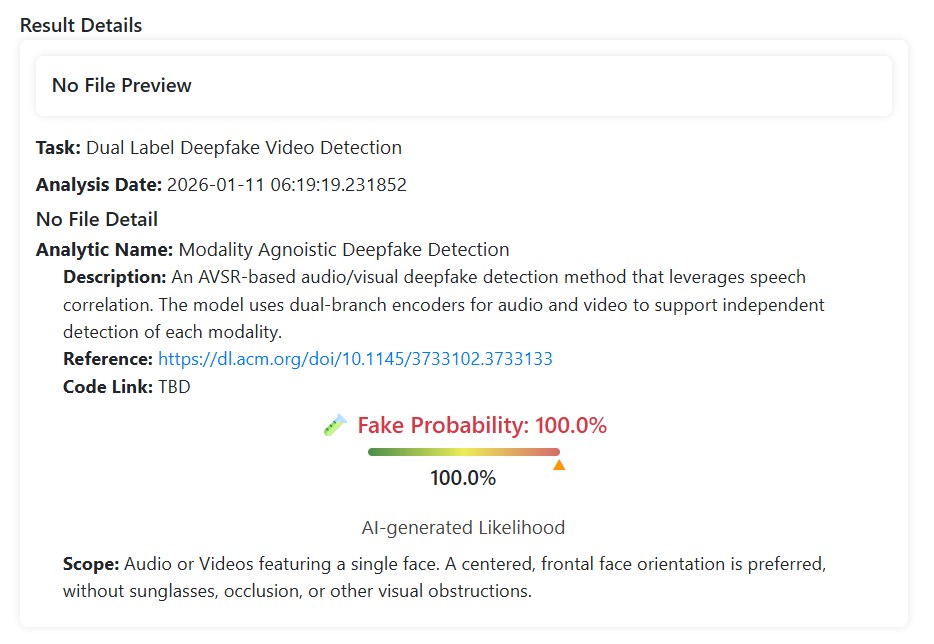Image resolution: width=934 pixels, height=644 pixels.
Task: Click the No File Preview card
Action: (x=463, y=85)
